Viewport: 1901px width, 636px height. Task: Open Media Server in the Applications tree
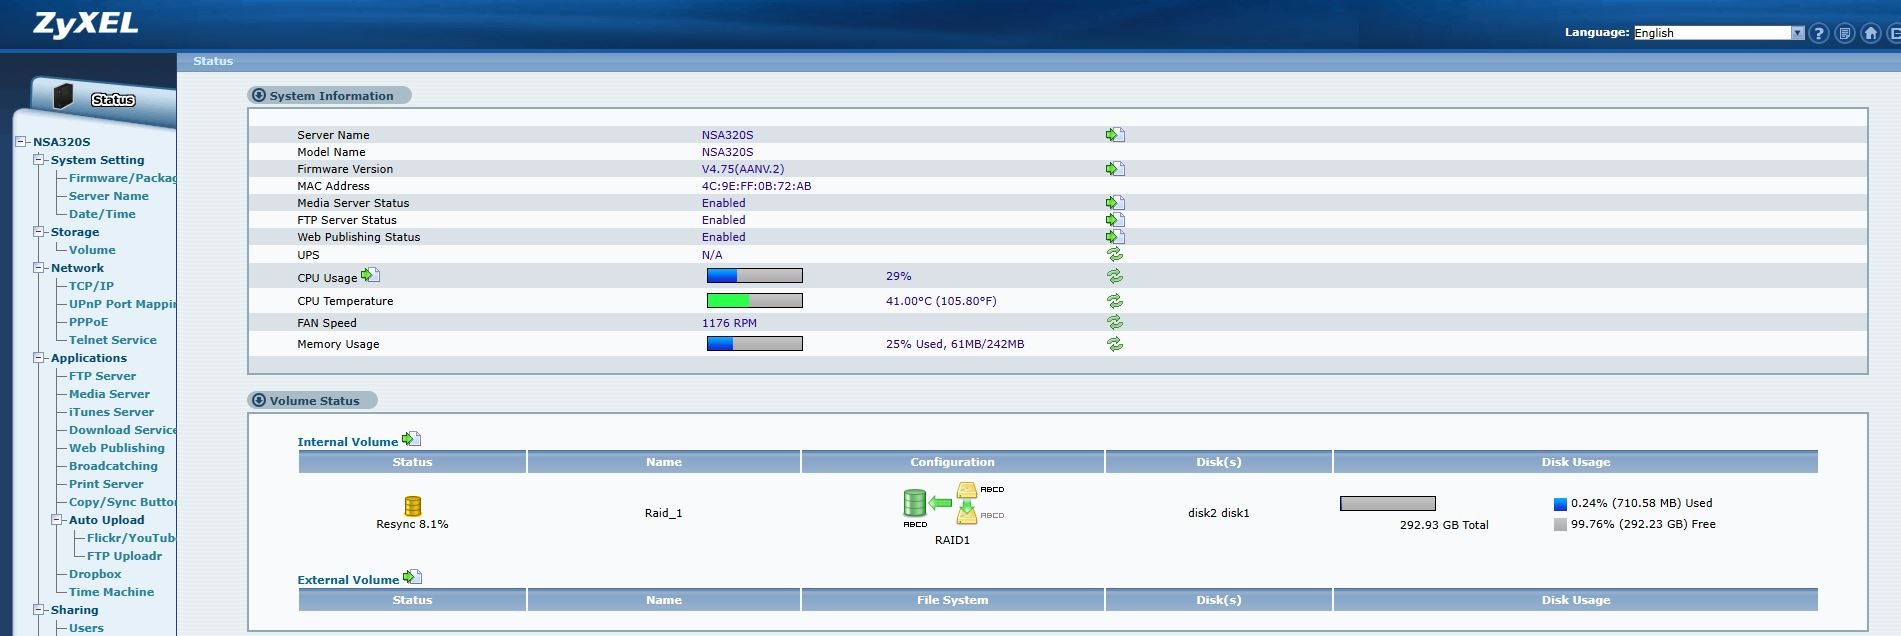coord(109,394)
